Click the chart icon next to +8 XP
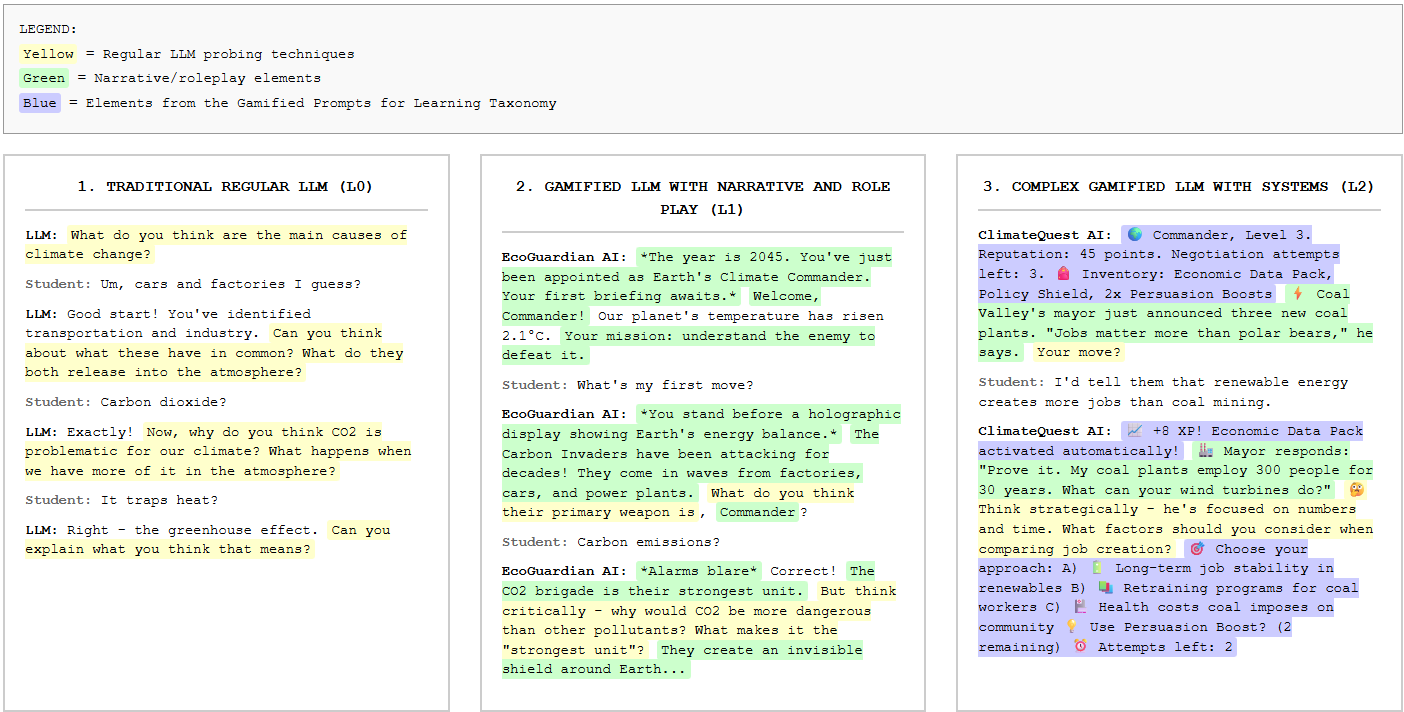 pos(1135,431)
